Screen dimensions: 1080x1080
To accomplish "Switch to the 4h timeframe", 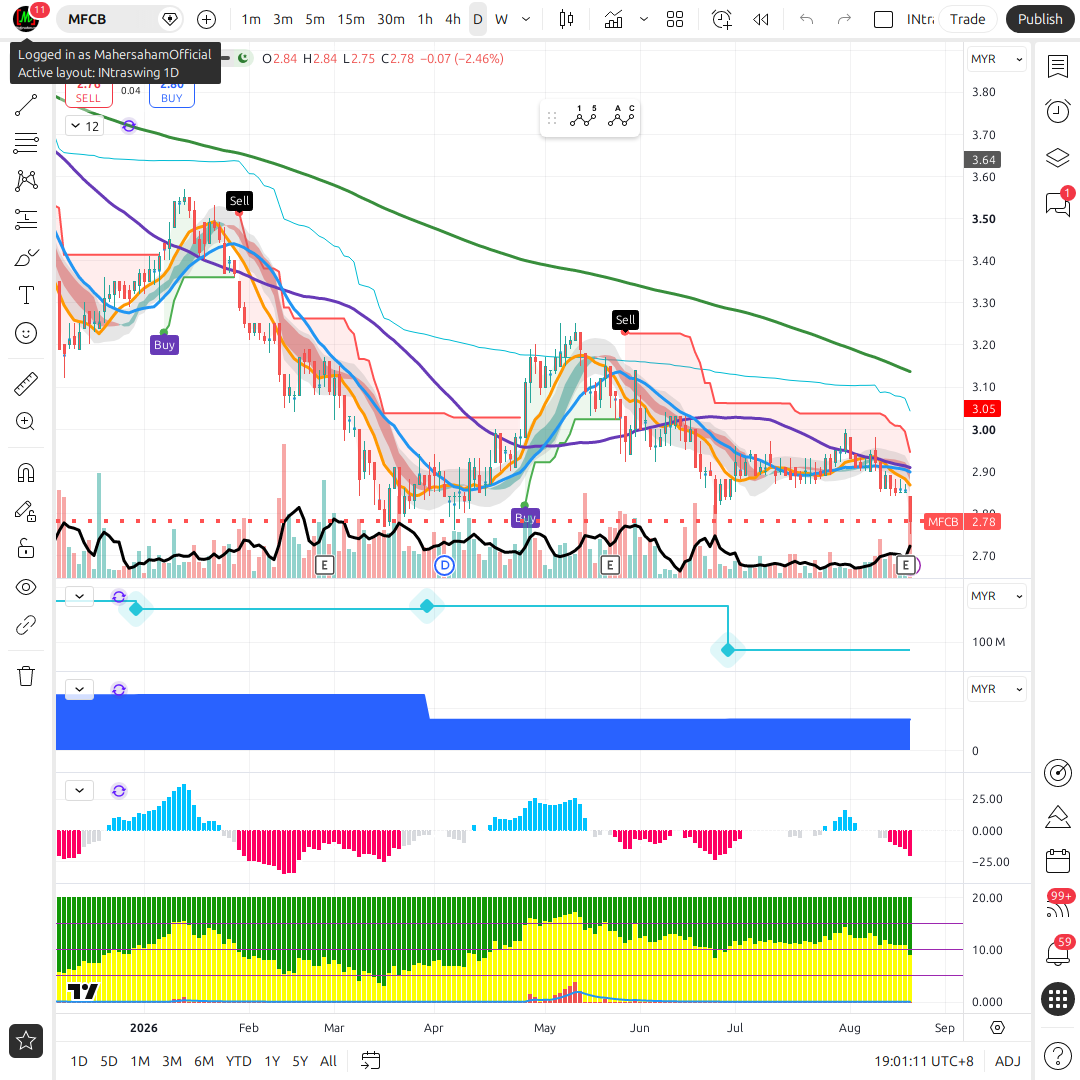I will point(453,19).
